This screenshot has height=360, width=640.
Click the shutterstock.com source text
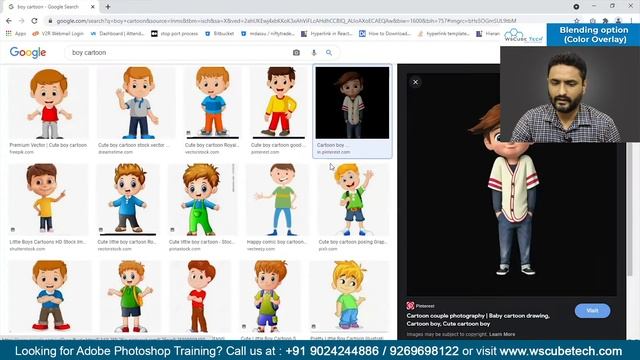point(27,249)
